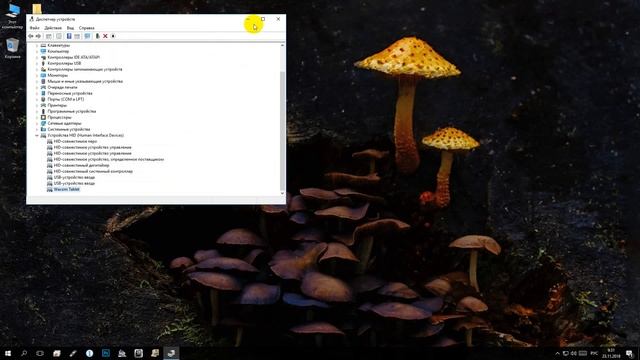This screenshot has height=360, width=640.
Task: Expand Контроллеры IDE ATA/ATAPI node
Action: coord(37,57)
